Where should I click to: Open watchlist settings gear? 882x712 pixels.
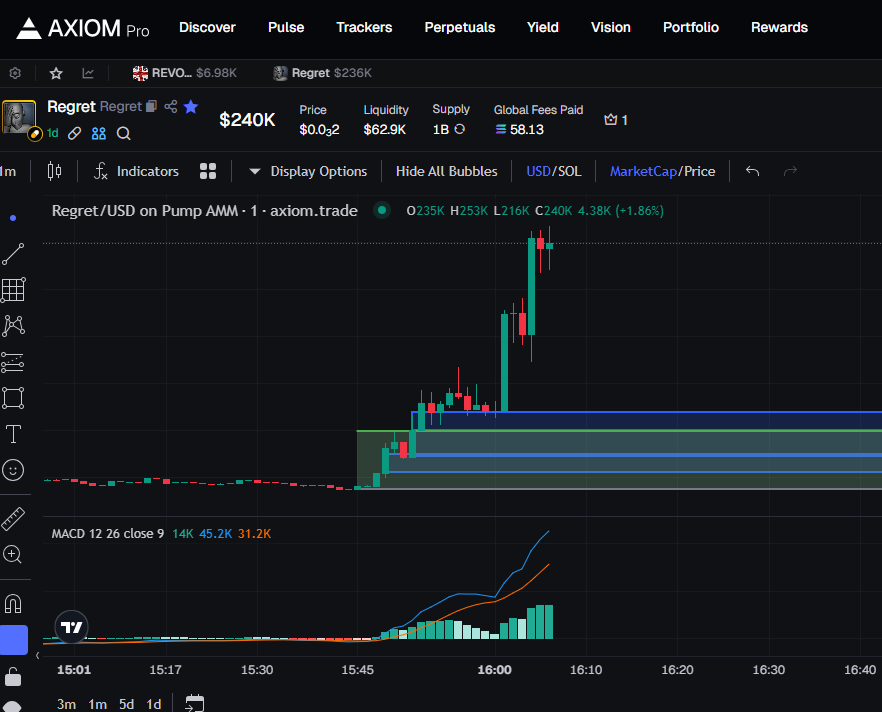point(15,73)
